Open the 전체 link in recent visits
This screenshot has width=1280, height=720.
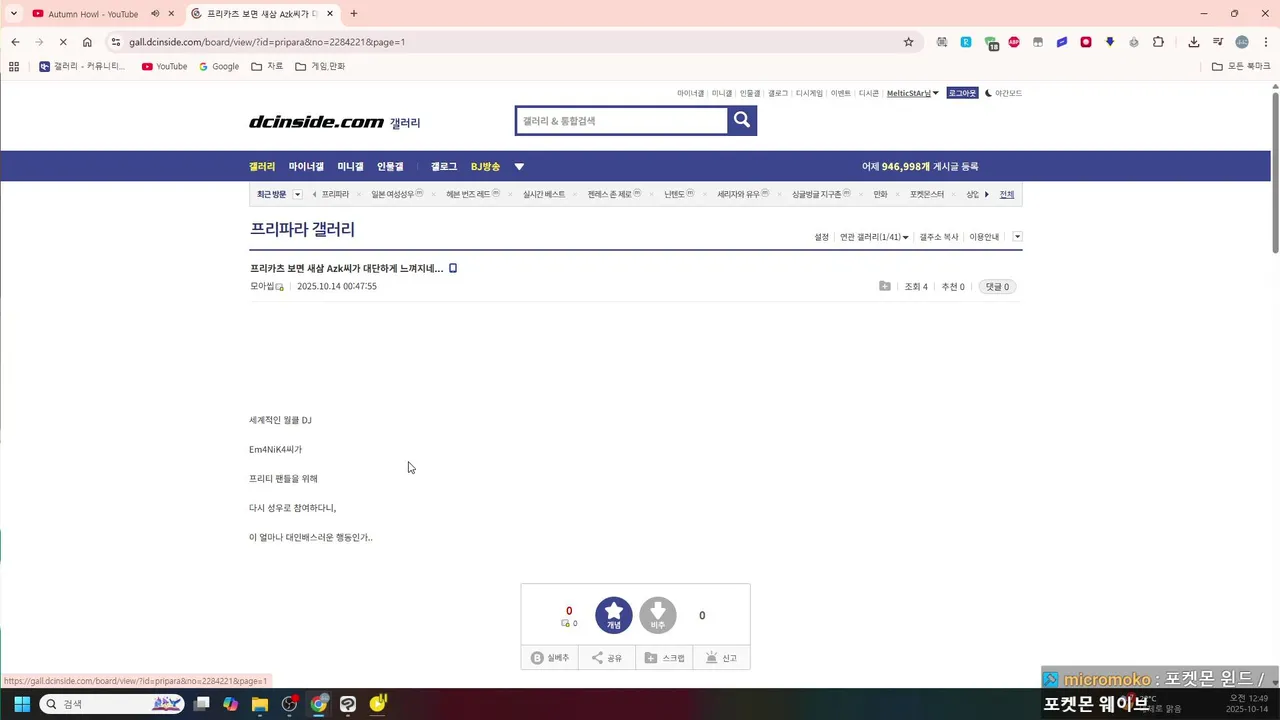1007,194
